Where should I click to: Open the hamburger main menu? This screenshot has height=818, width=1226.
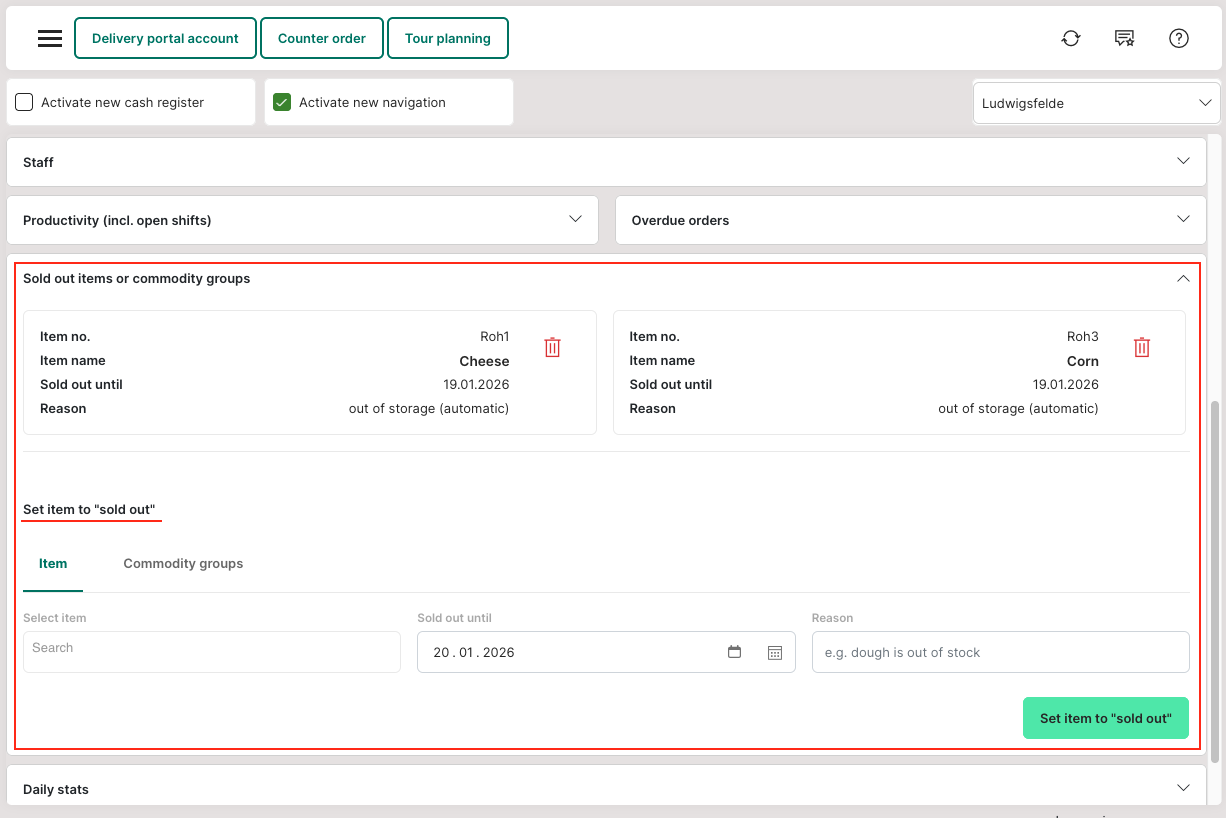tap(50, 39)
